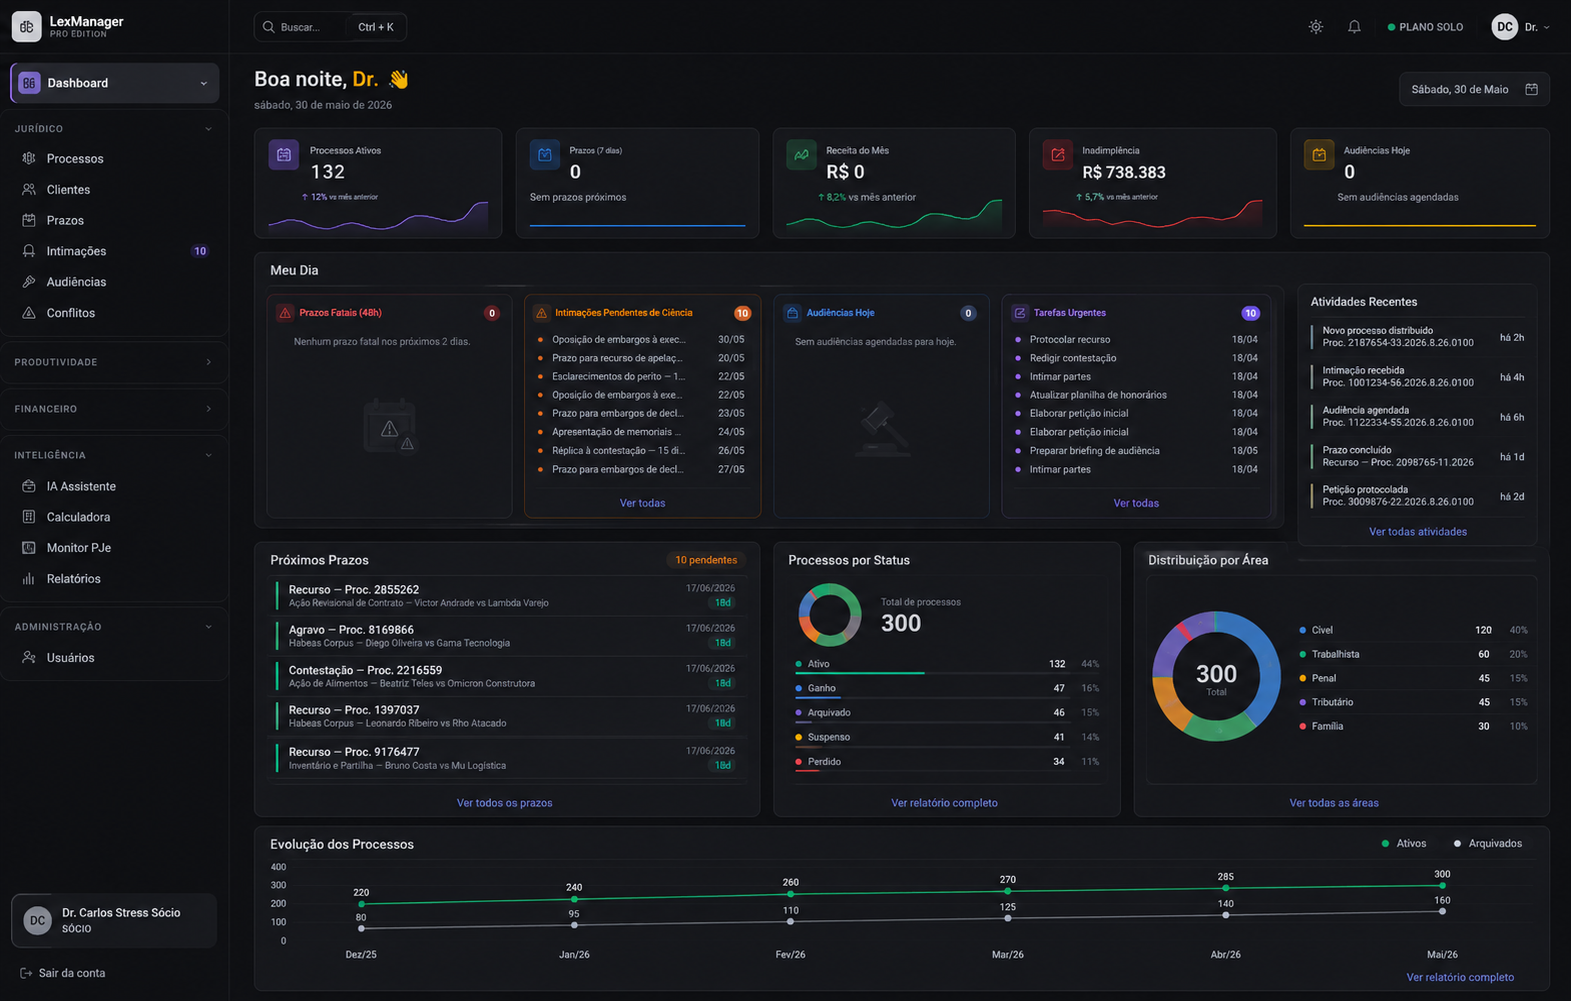Expand the Produtividade sidebar section
1571x1001 pixels.
(x=208, y=362)
